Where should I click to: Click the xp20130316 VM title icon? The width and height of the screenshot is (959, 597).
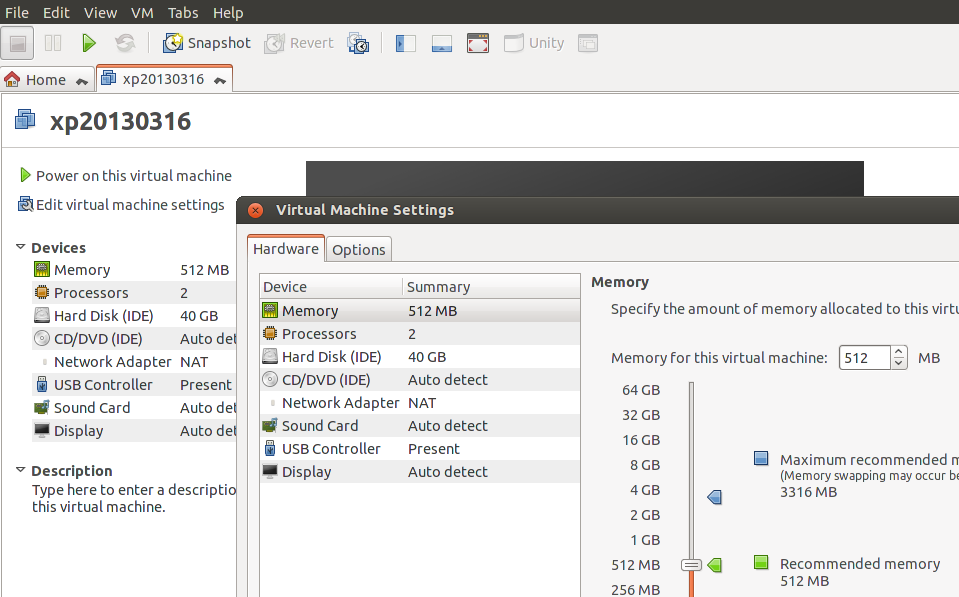pos(25,119)
